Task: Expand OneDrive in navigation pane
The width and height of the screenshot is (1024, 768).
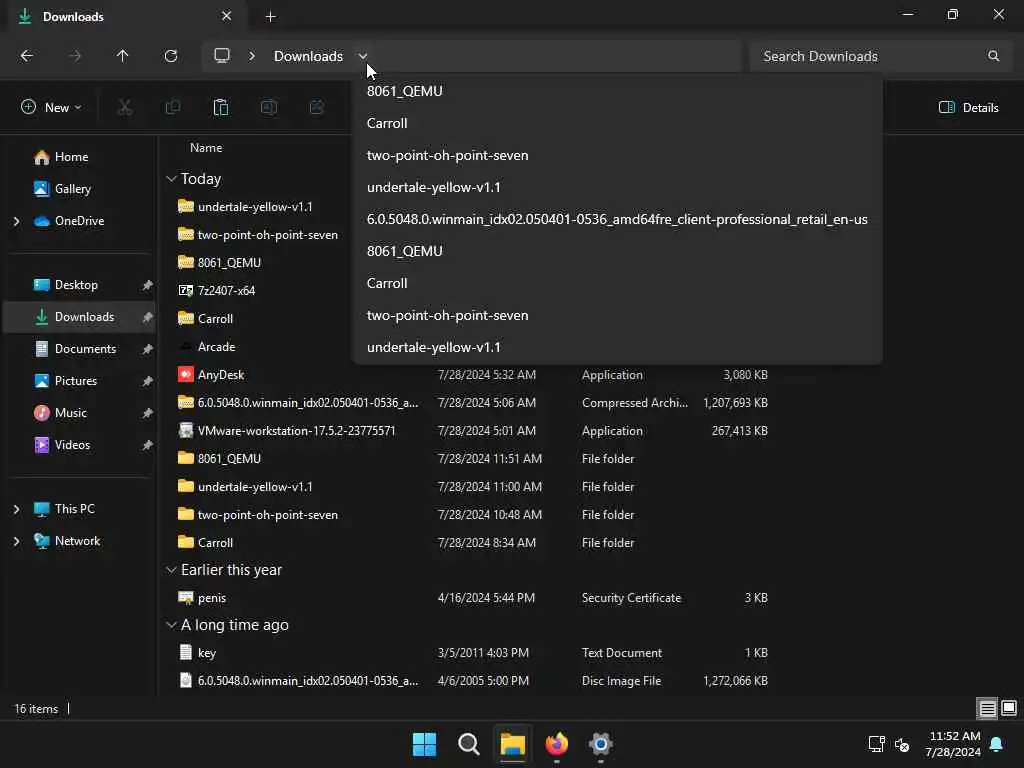Action: coord(16,221)
